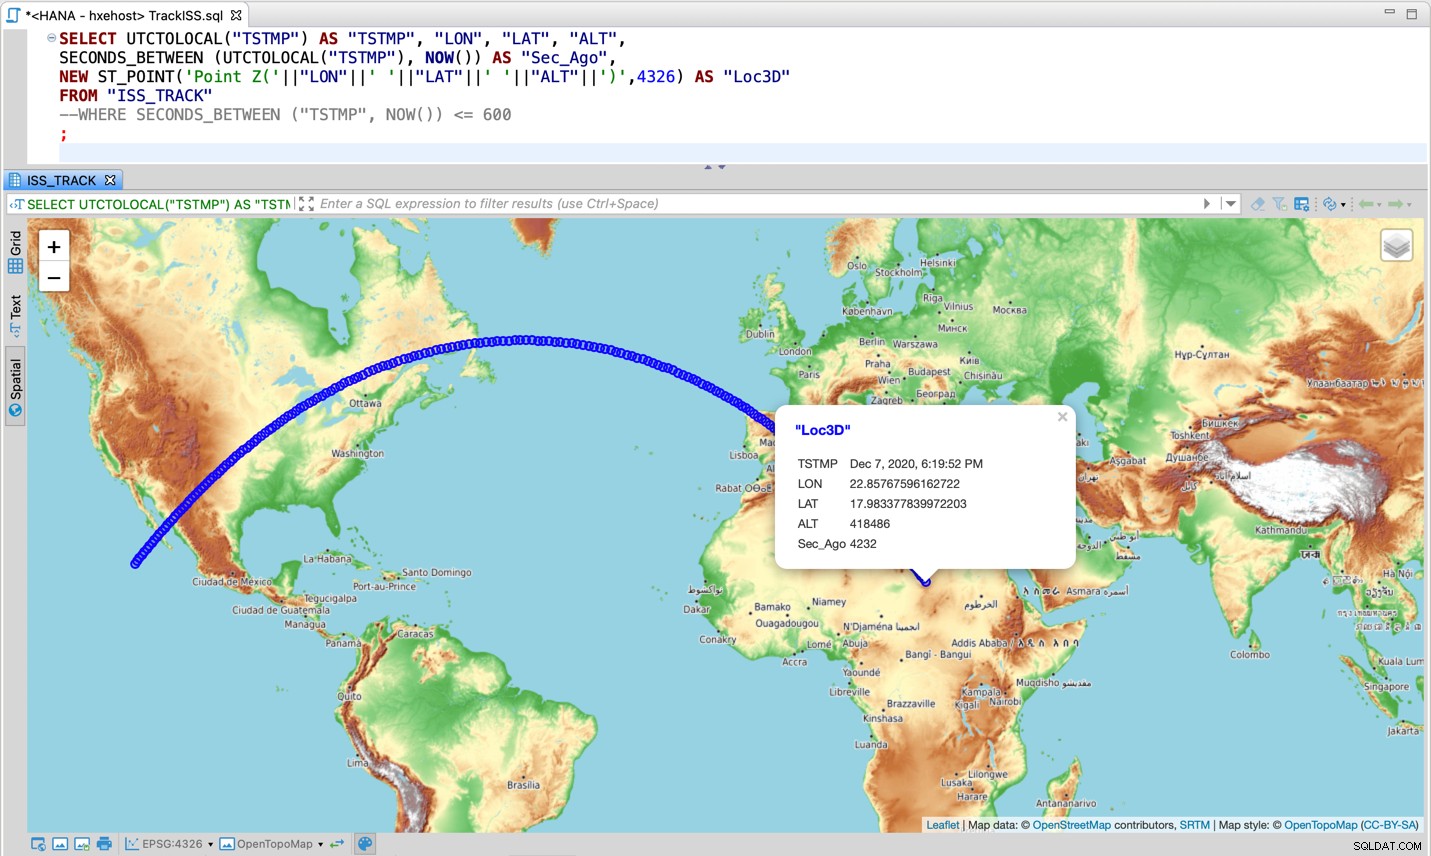1431x856 pixels.
Task: Expand the filter panel icon
Action: point(306,204)
